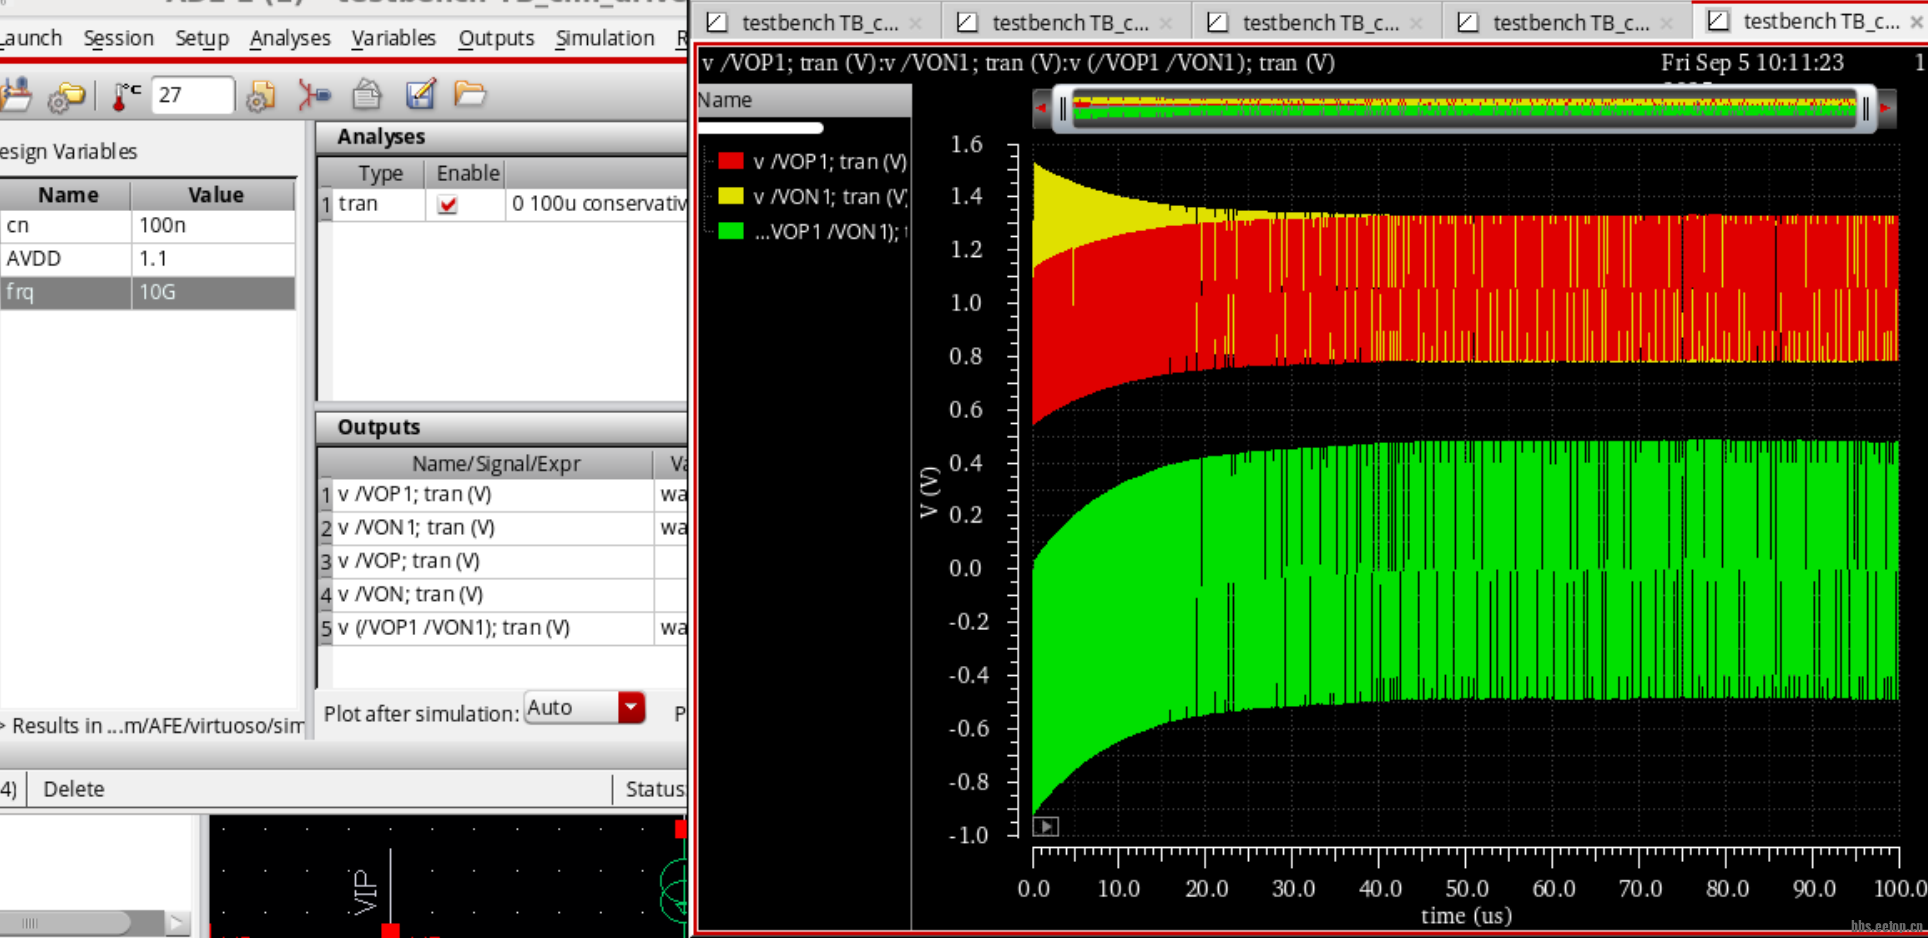Click the open folder load state icon
1928x938 pixels.
tap(470, 95)
